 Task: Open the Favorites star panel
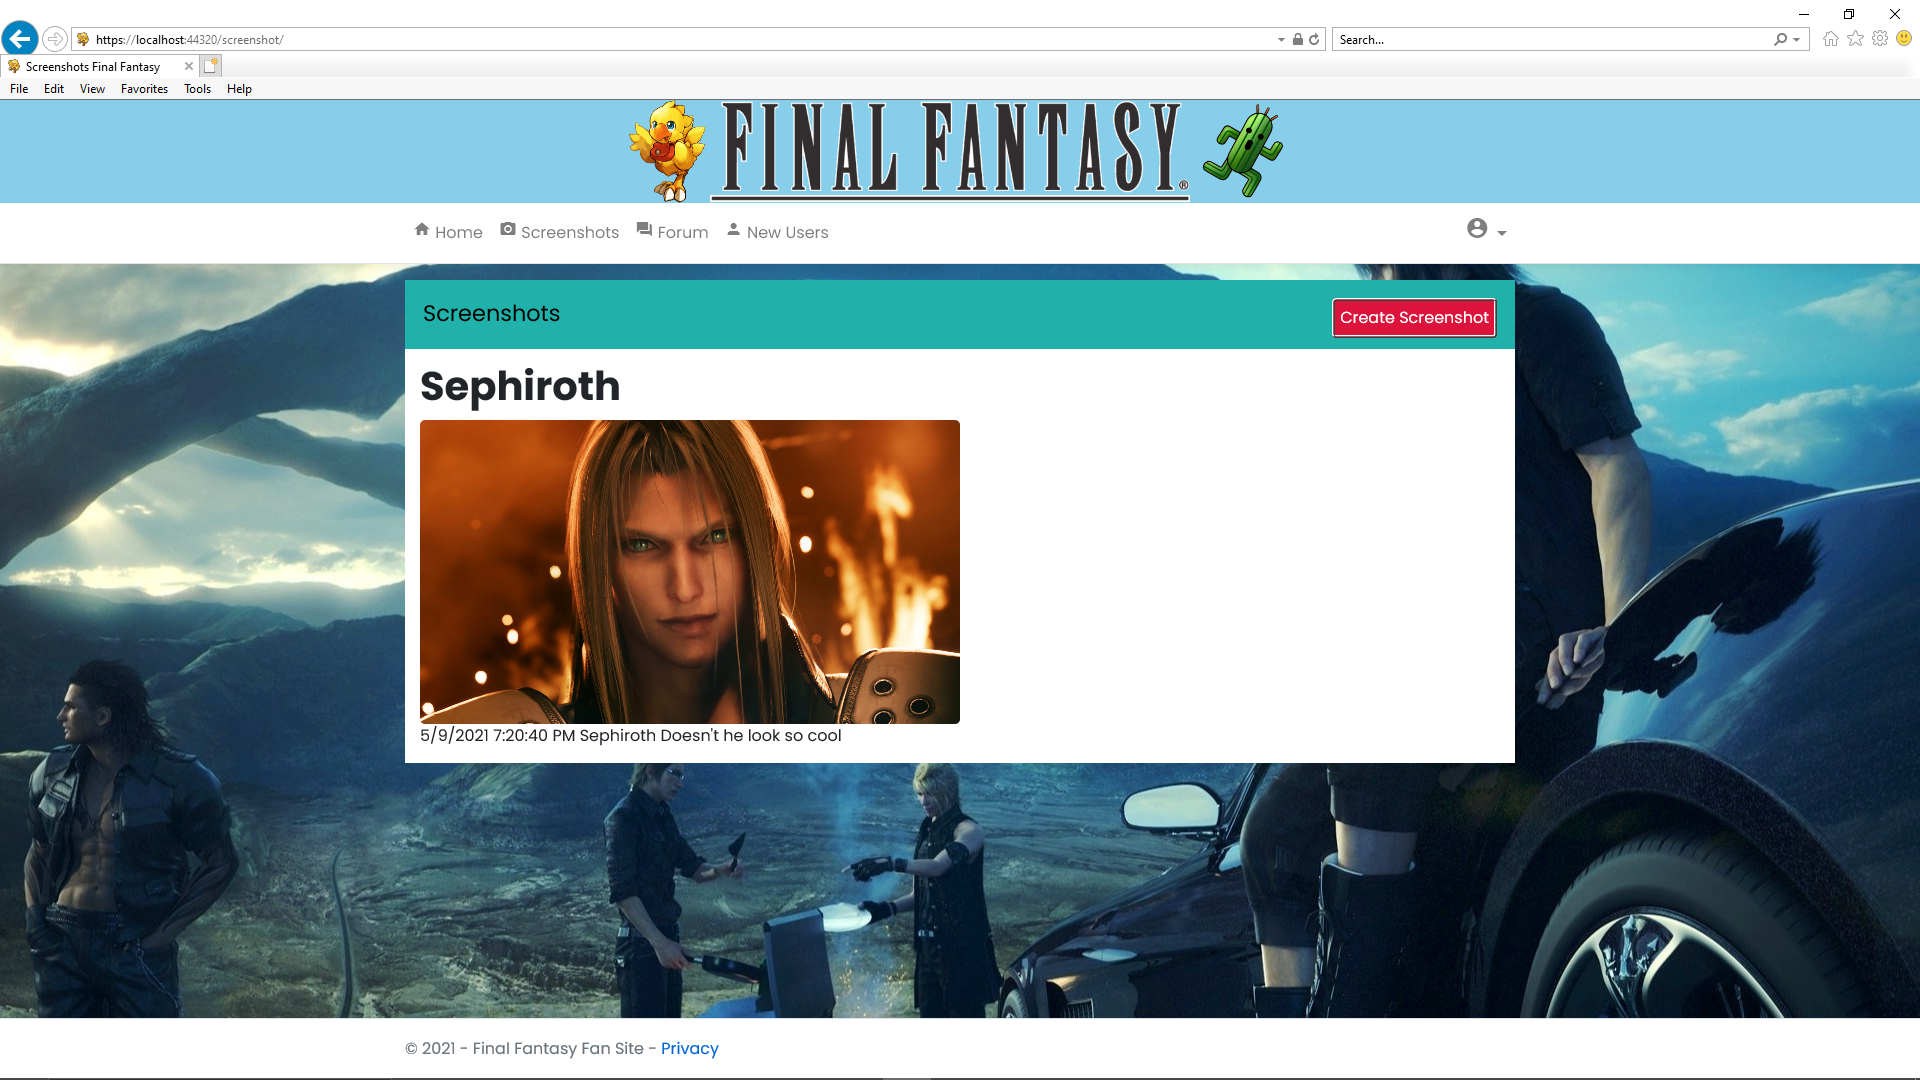[x=1855, y=39]
